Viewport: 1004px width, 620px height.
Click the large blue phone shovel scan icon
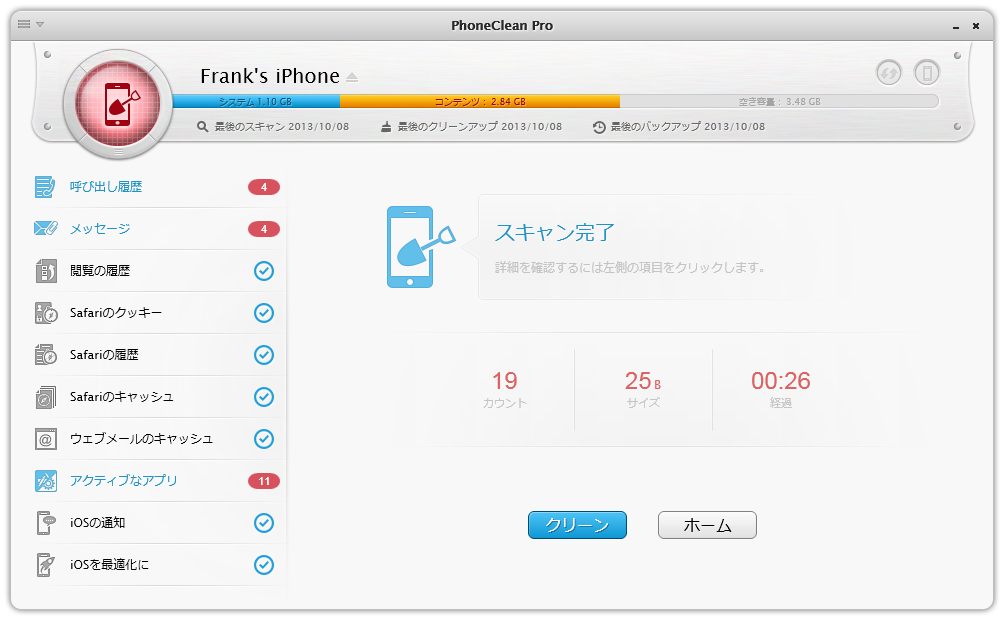(420, 247)
